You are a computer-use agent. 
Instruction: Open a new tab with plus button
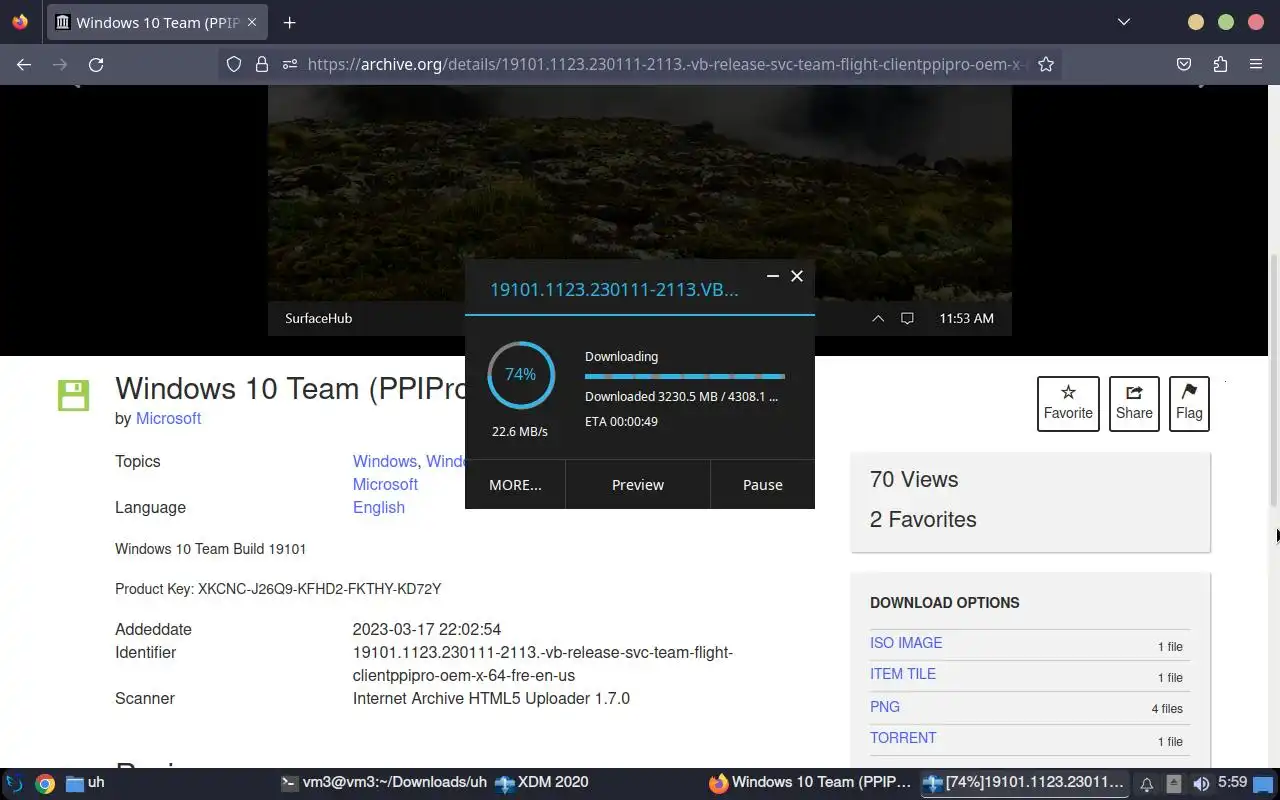click(x=289, y=22)
